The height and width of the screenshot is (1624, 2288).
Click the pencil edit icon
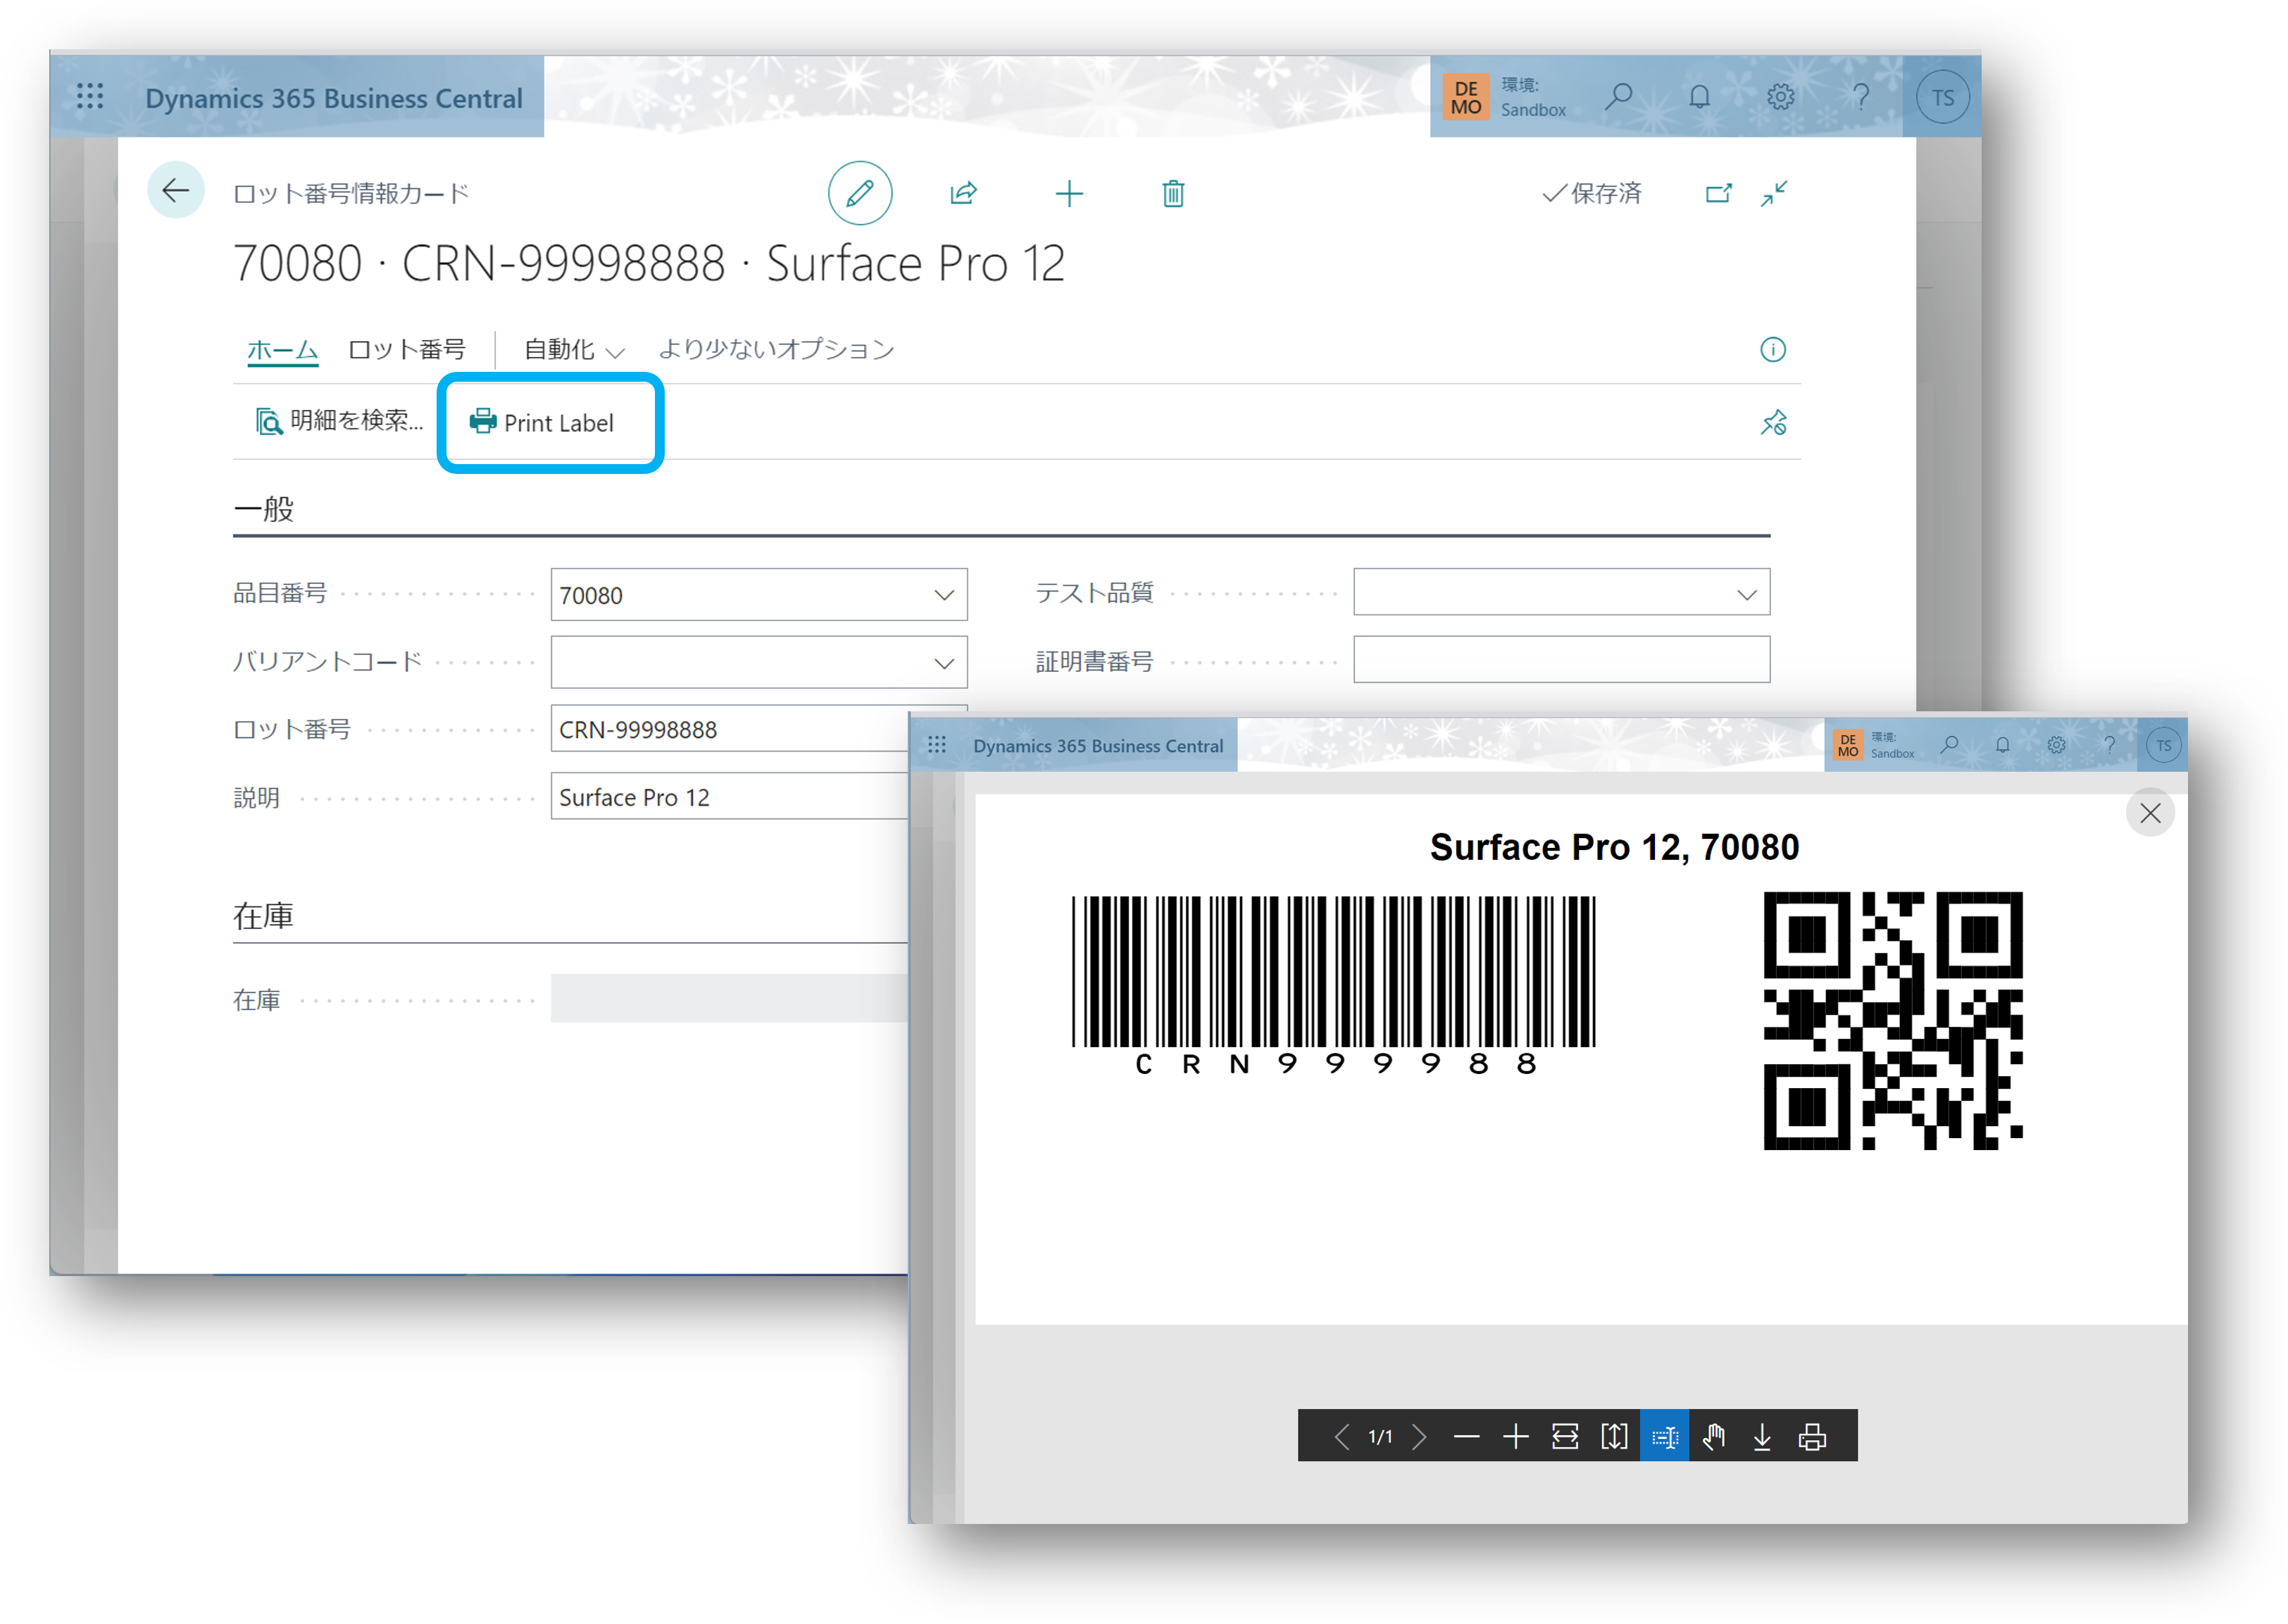[x=860, y=193]
